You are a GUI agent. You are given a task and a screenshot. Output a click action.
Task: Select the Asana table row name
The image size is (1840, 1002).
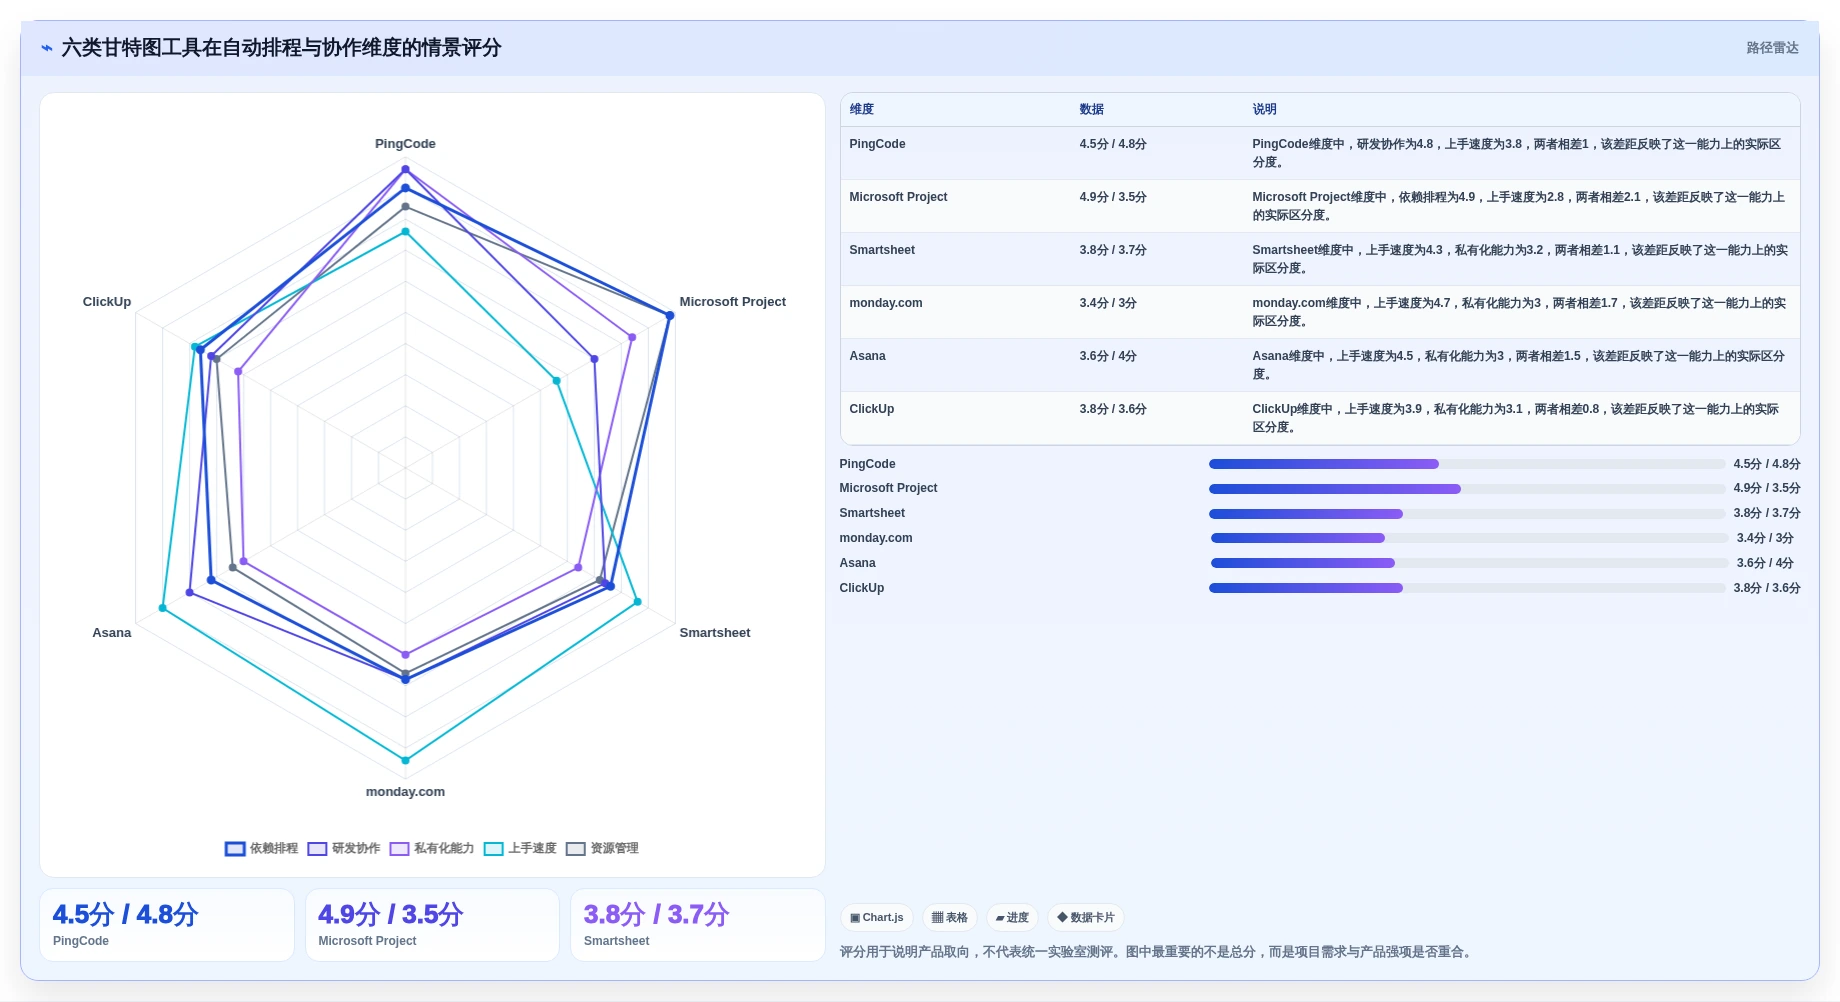(x=867, y=356)
